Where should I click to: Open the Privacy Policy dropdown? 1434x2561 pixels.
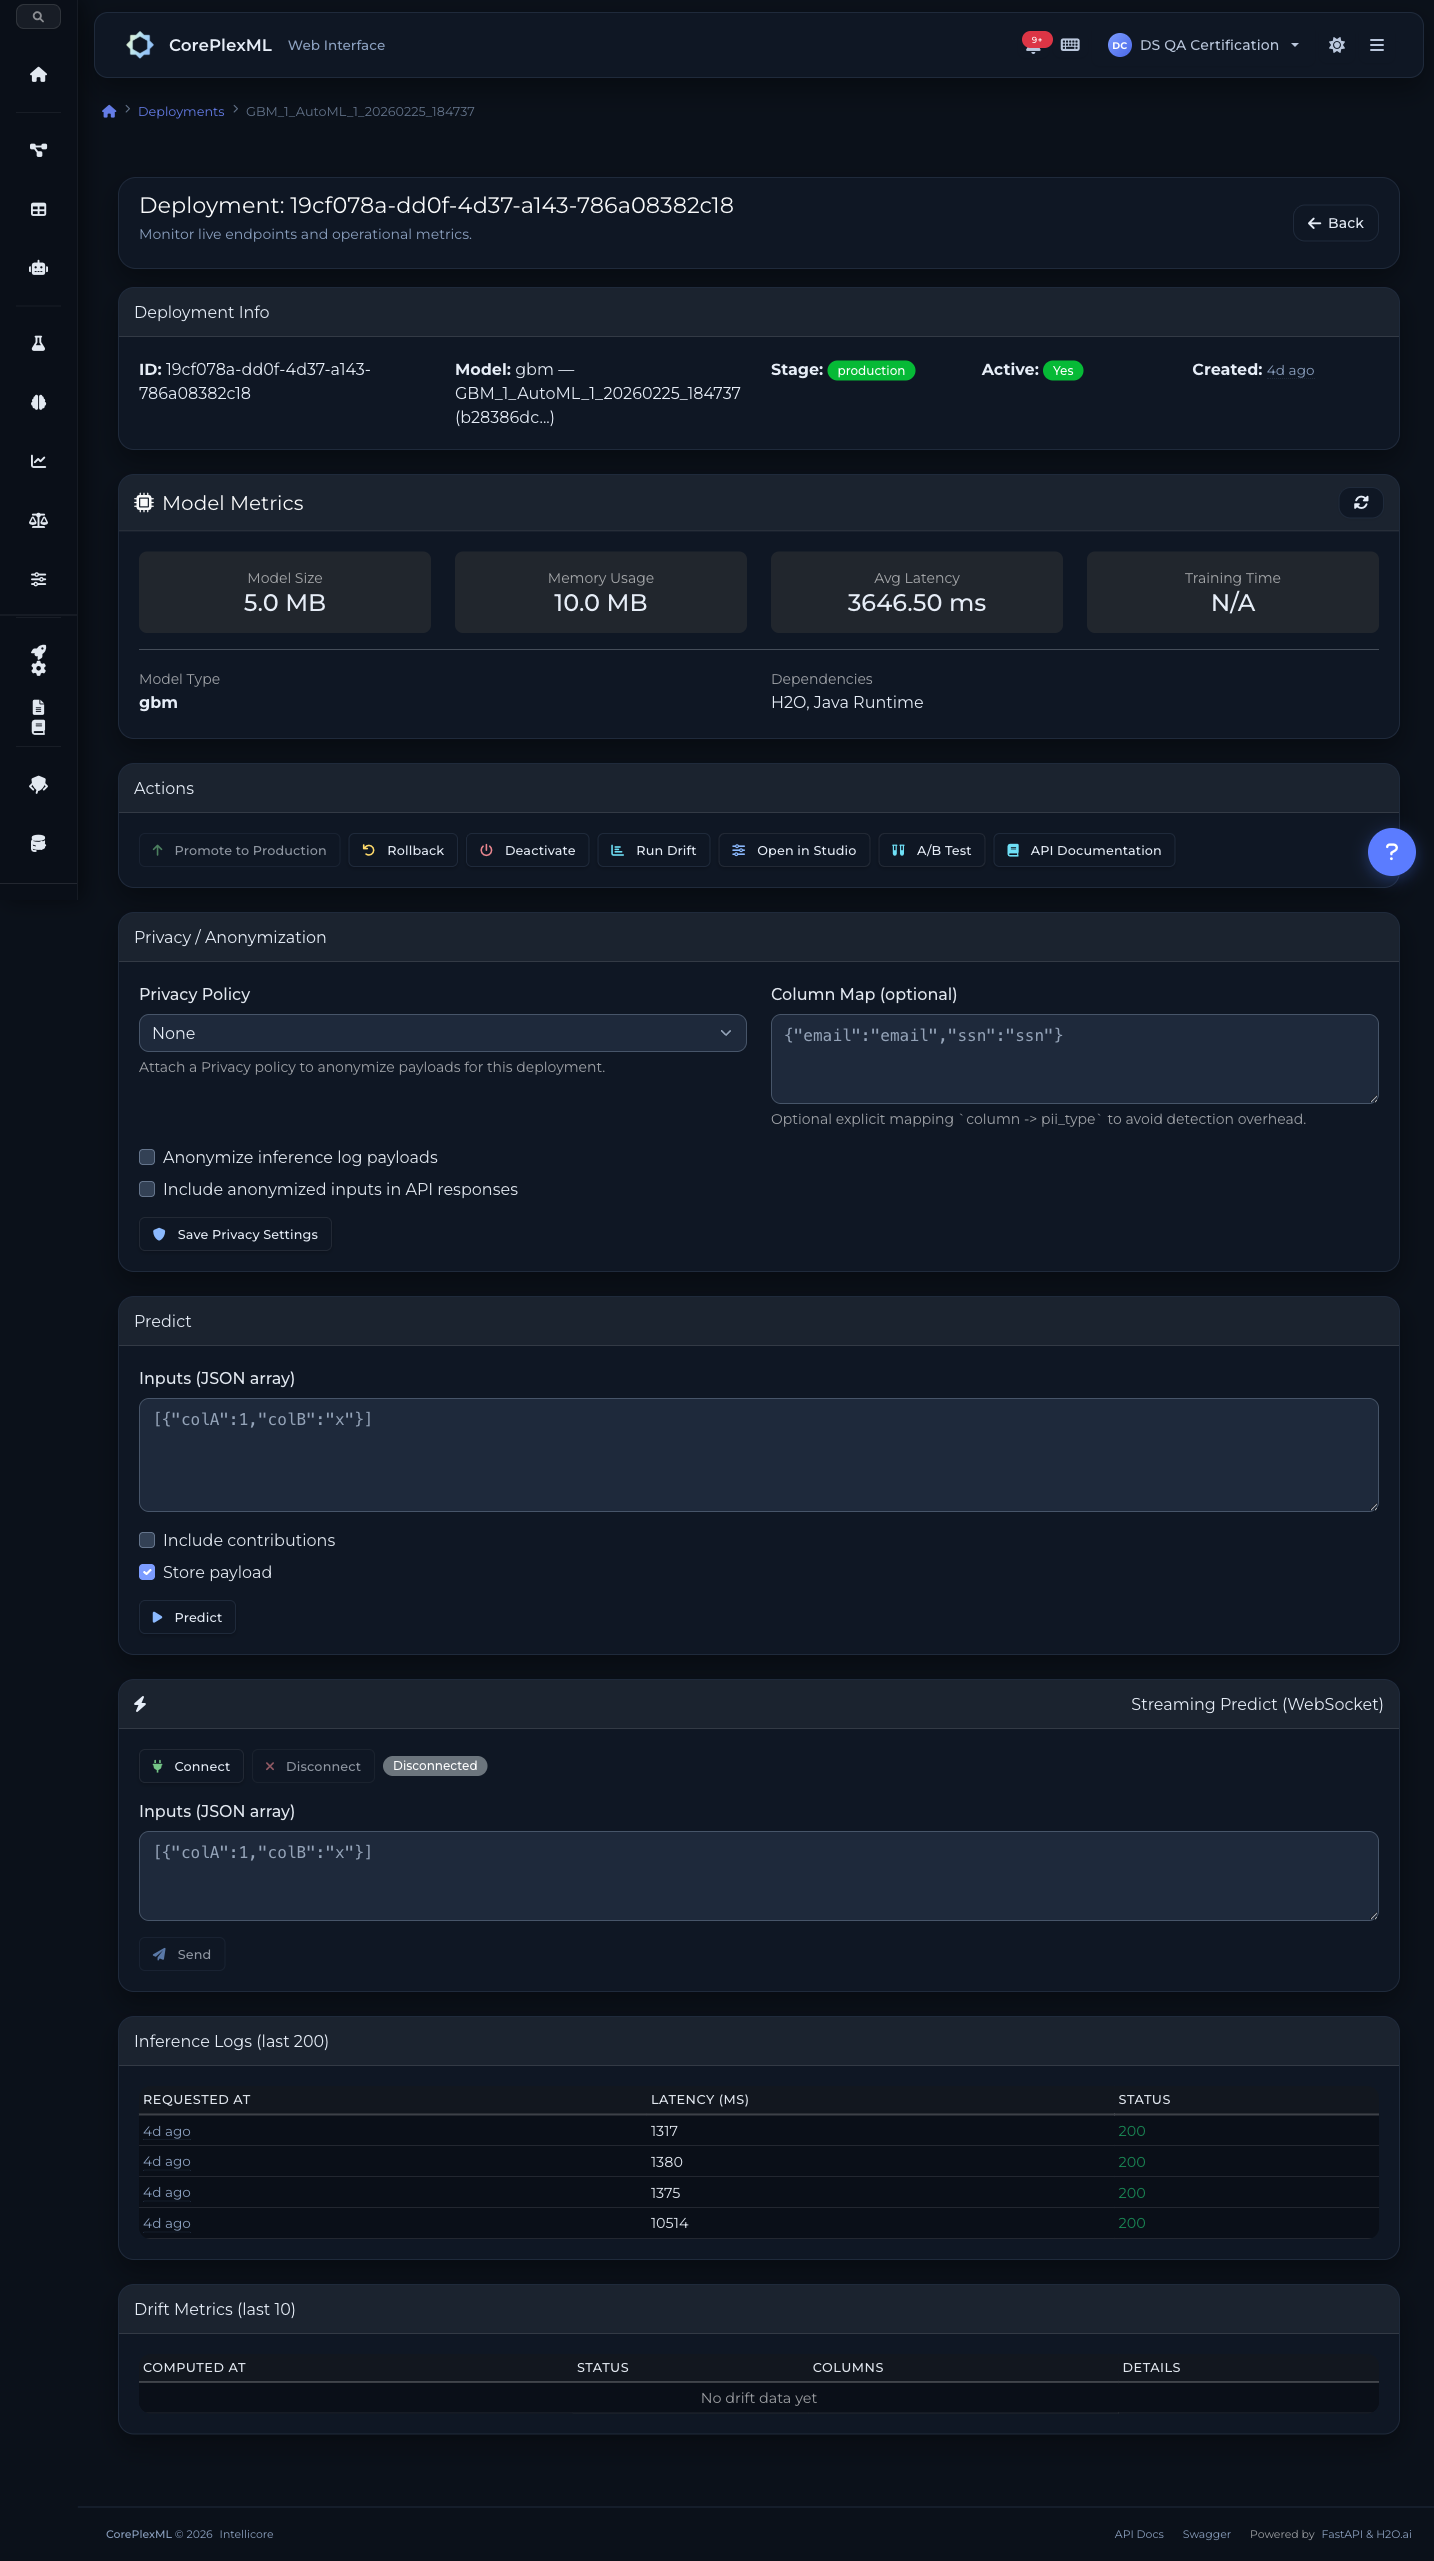[x=442, y=1033]
